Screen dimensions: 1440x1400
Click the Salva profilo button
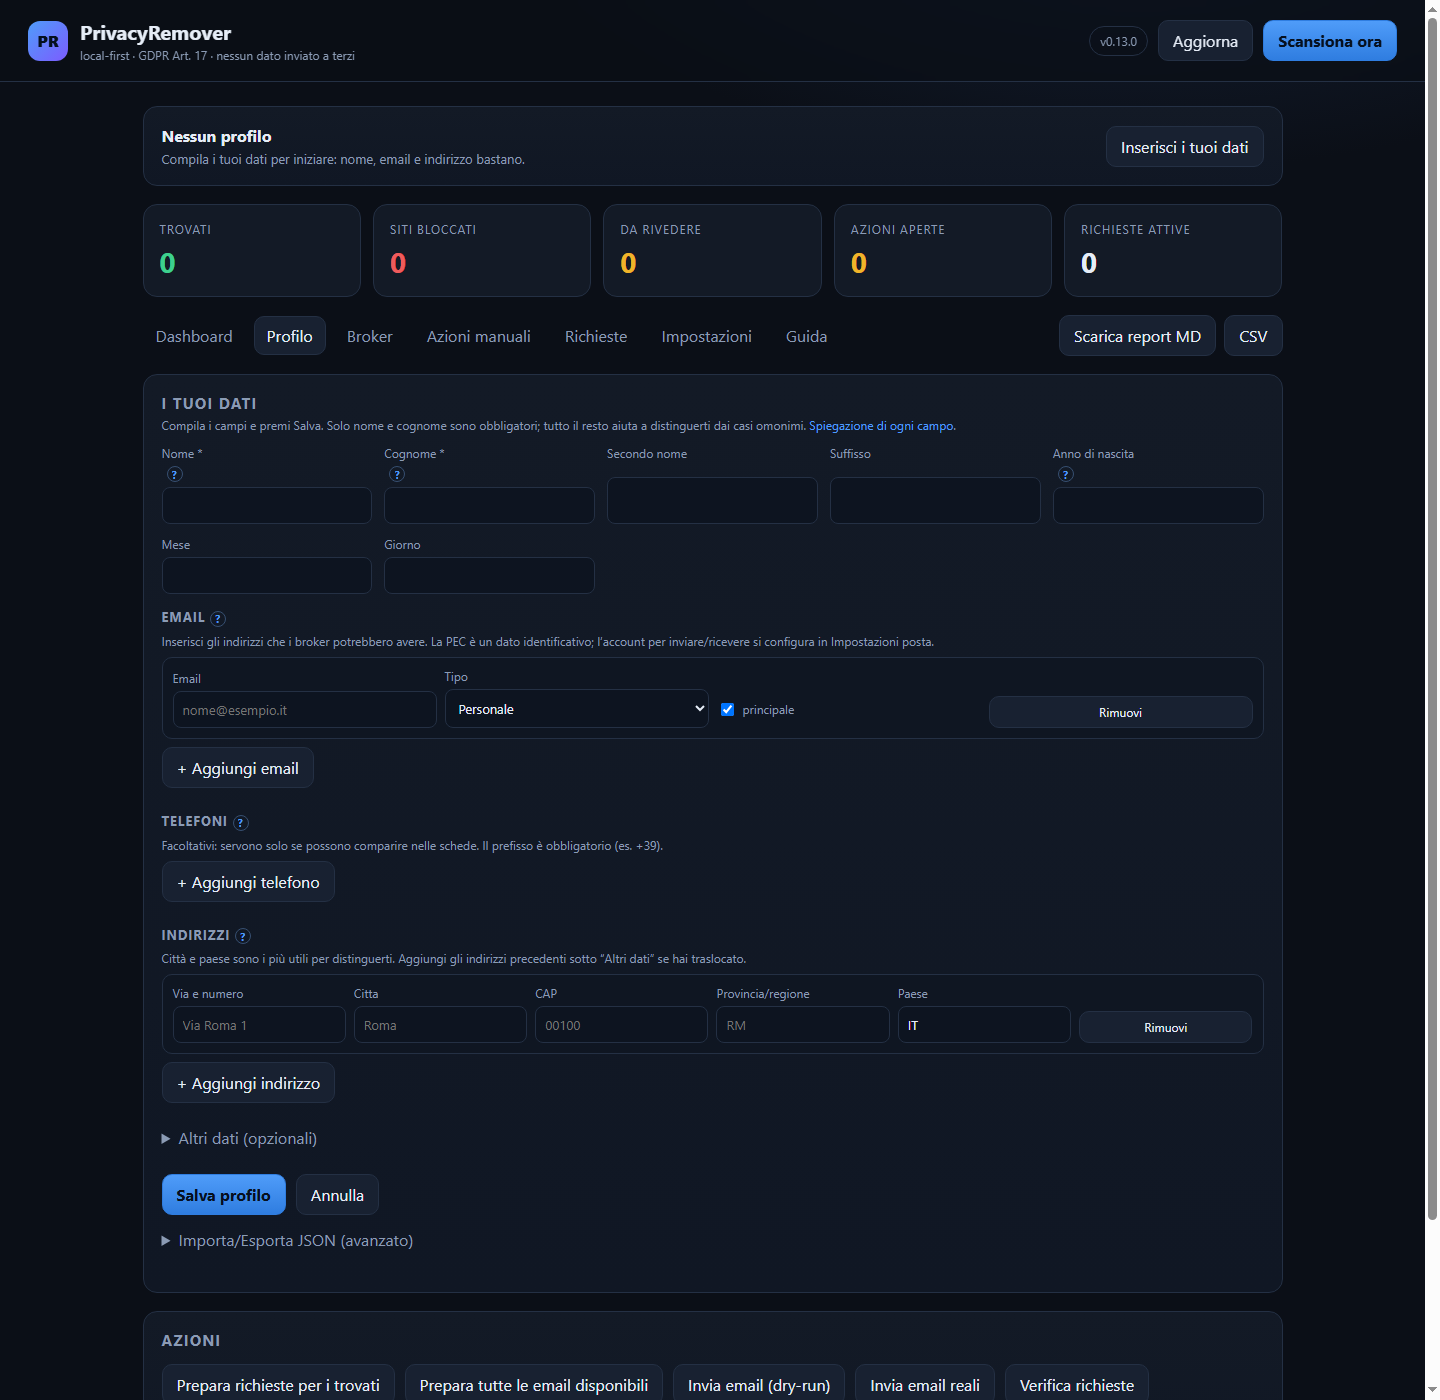click(x=224, y=1195)
